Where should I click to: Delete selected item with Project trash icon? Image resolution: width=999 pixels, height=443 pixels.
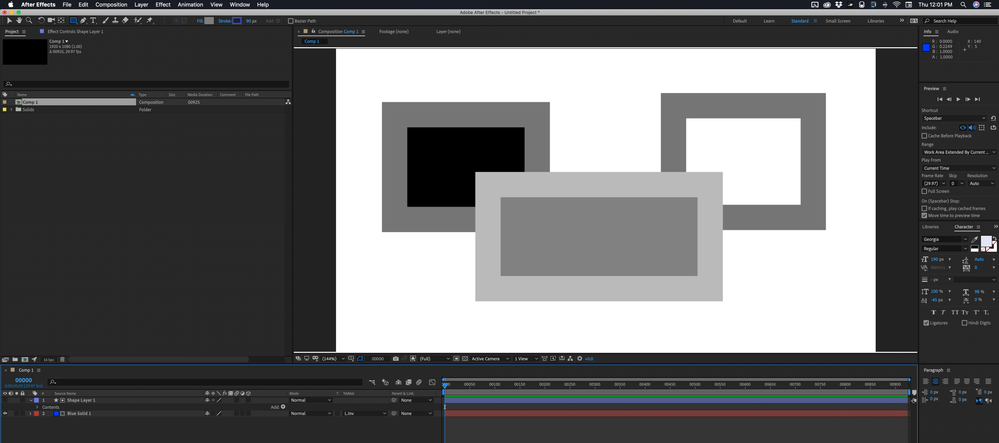(62, 359)
